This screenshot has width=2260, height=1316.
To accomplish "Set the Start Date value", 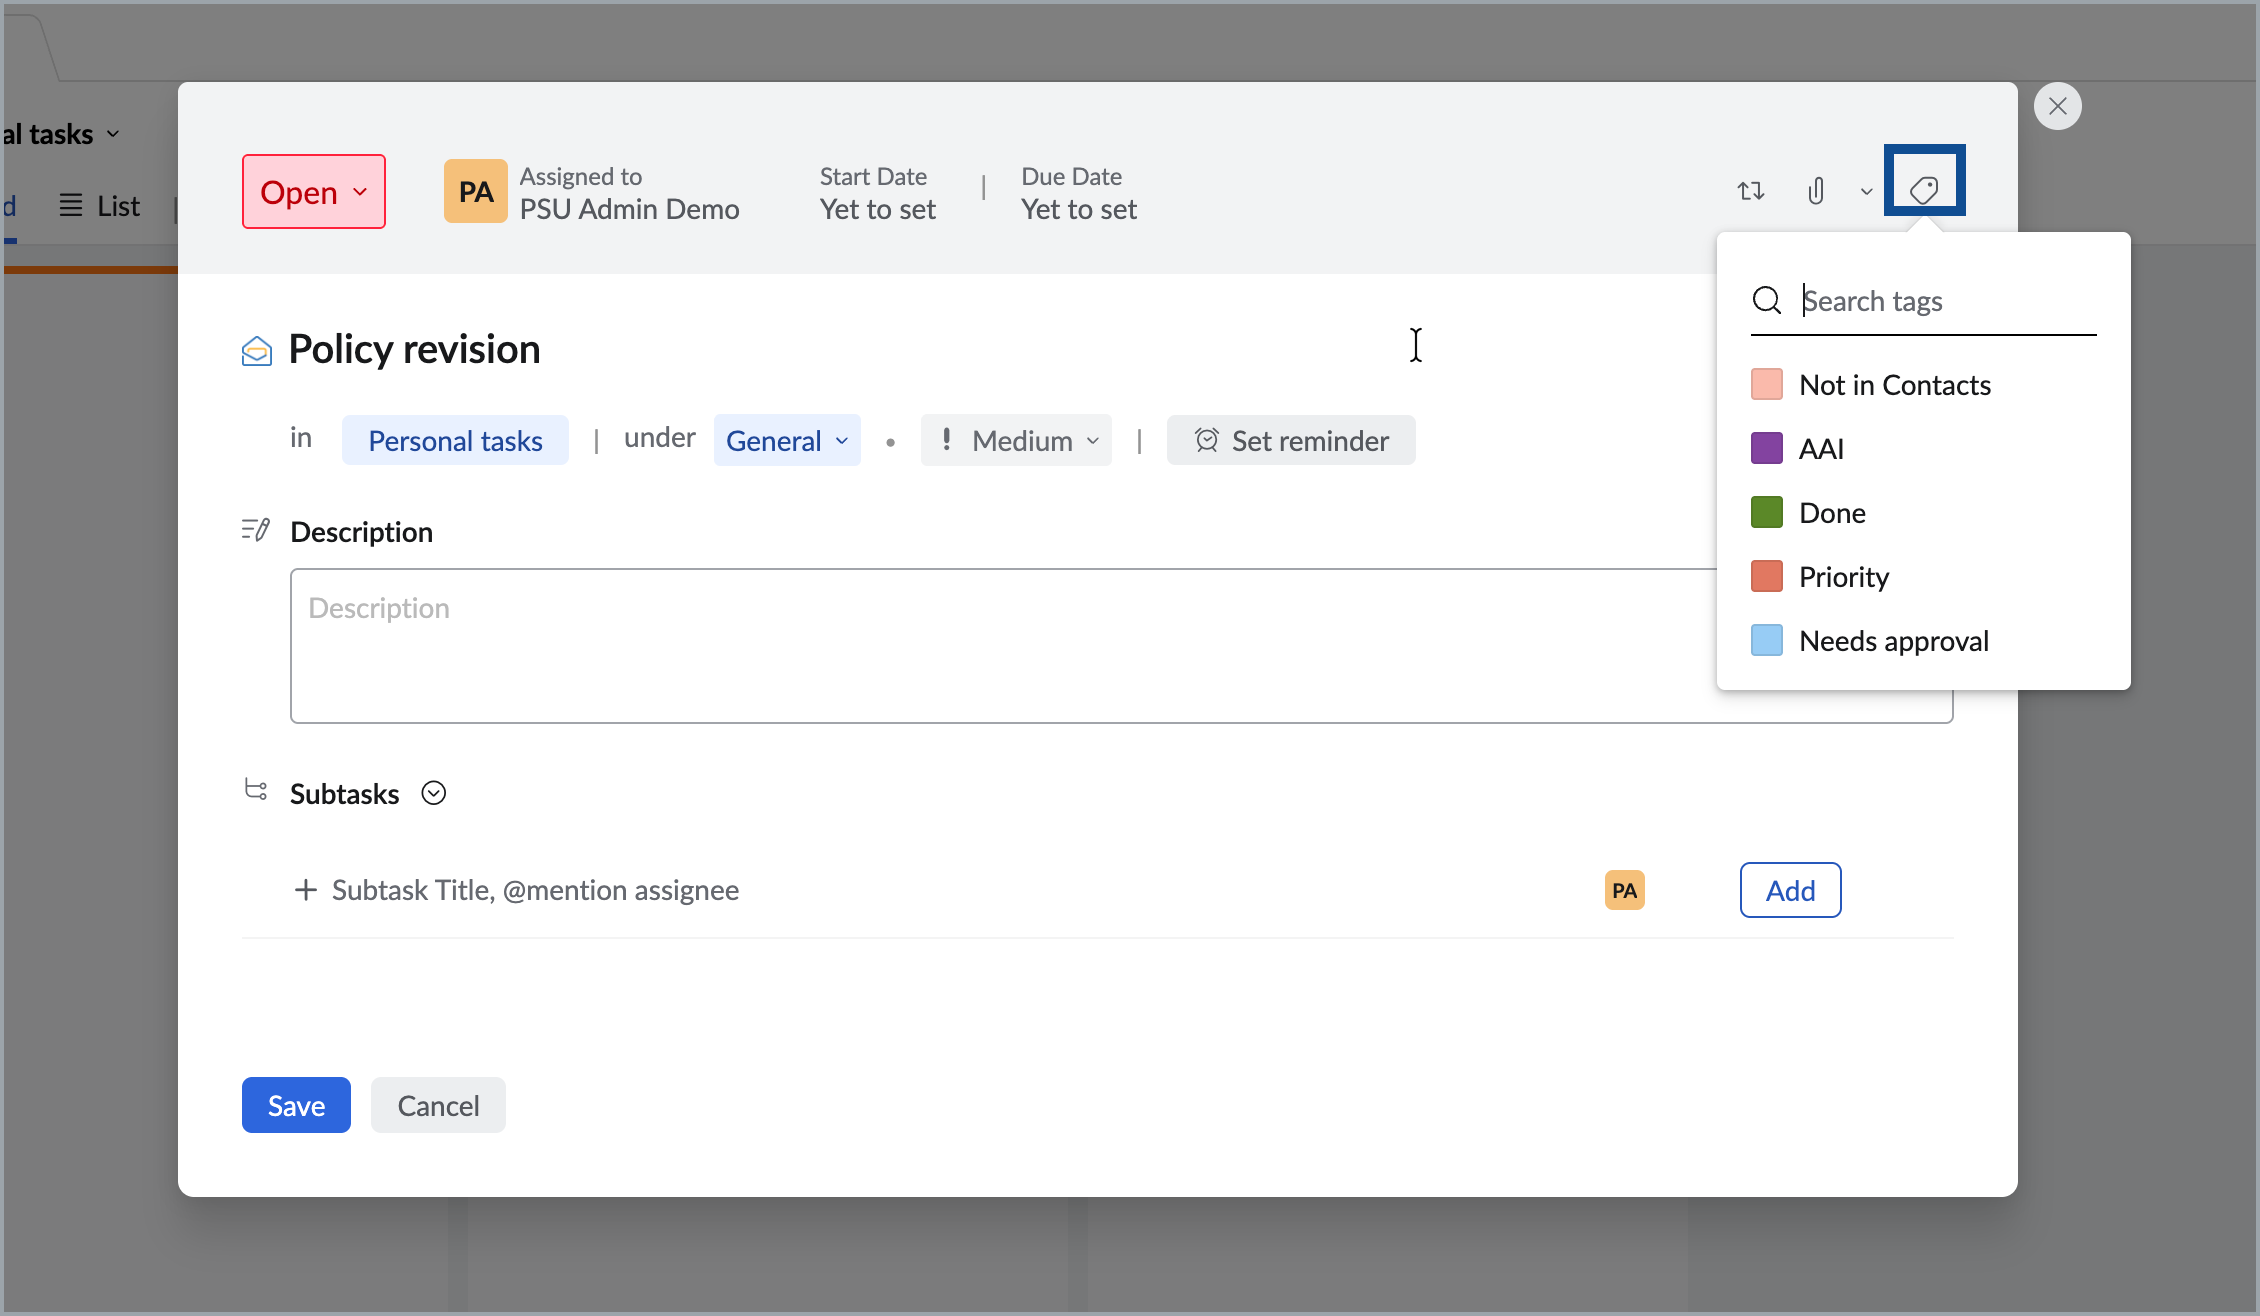I will pos(877,209).
